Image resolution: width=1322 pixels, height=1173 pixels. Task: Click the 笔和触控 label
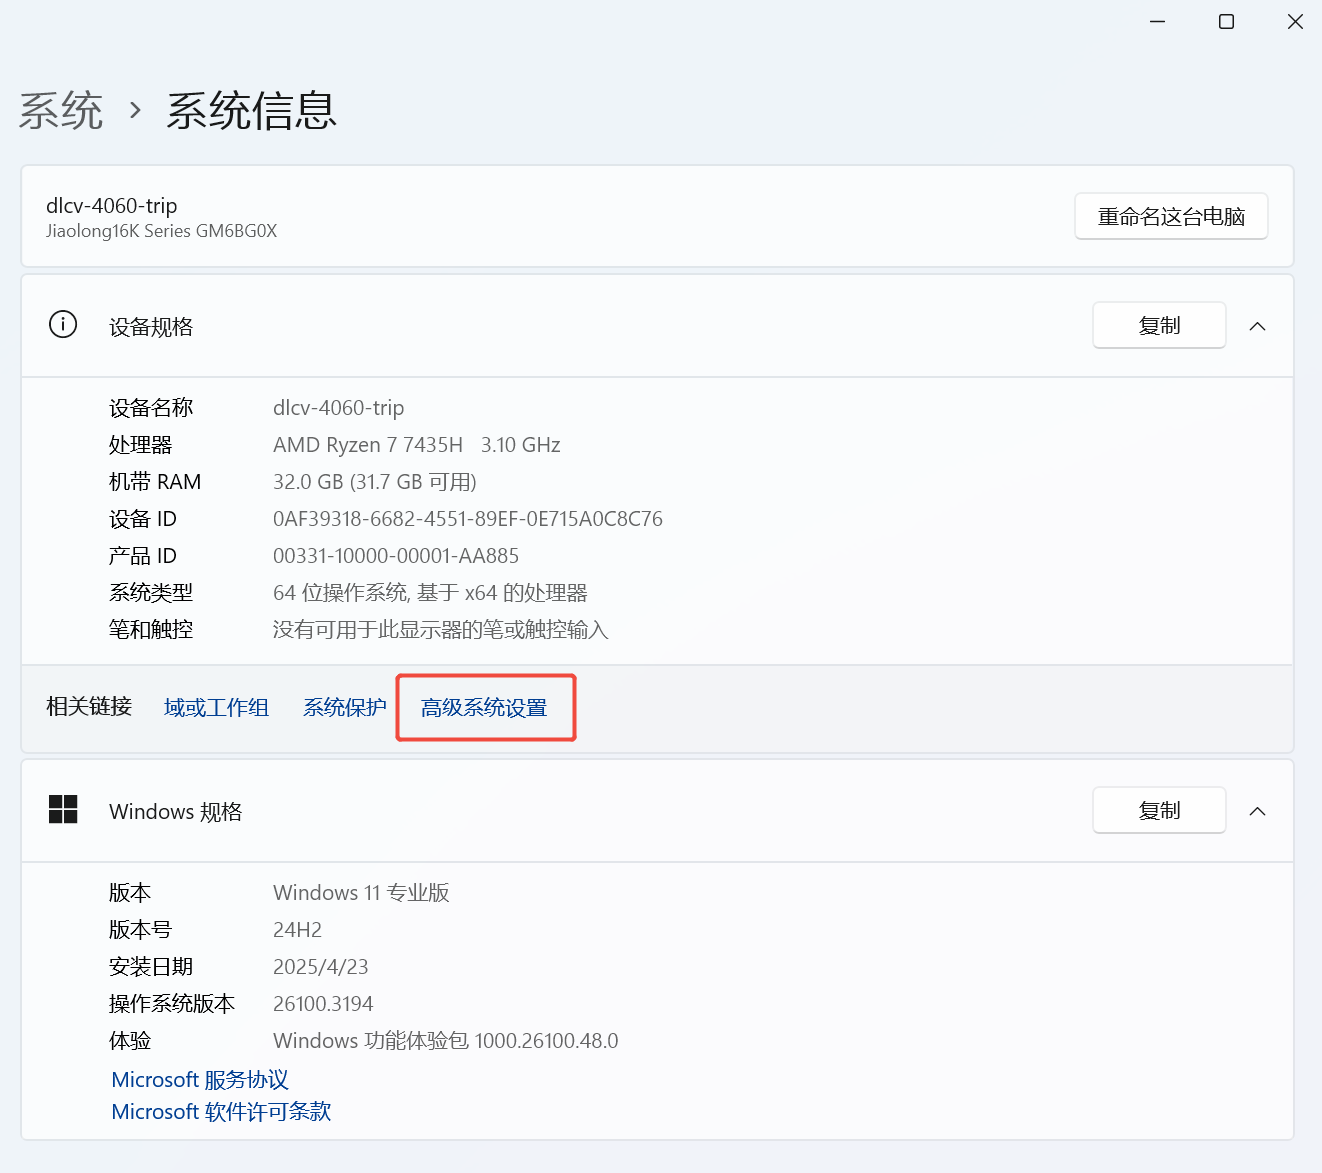coord(151,630)
